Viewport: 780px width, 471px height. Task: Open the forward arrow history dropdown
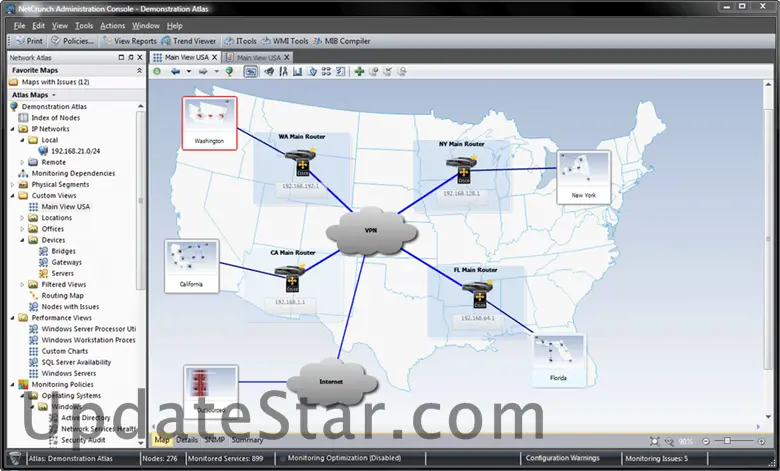click(216, 72)
